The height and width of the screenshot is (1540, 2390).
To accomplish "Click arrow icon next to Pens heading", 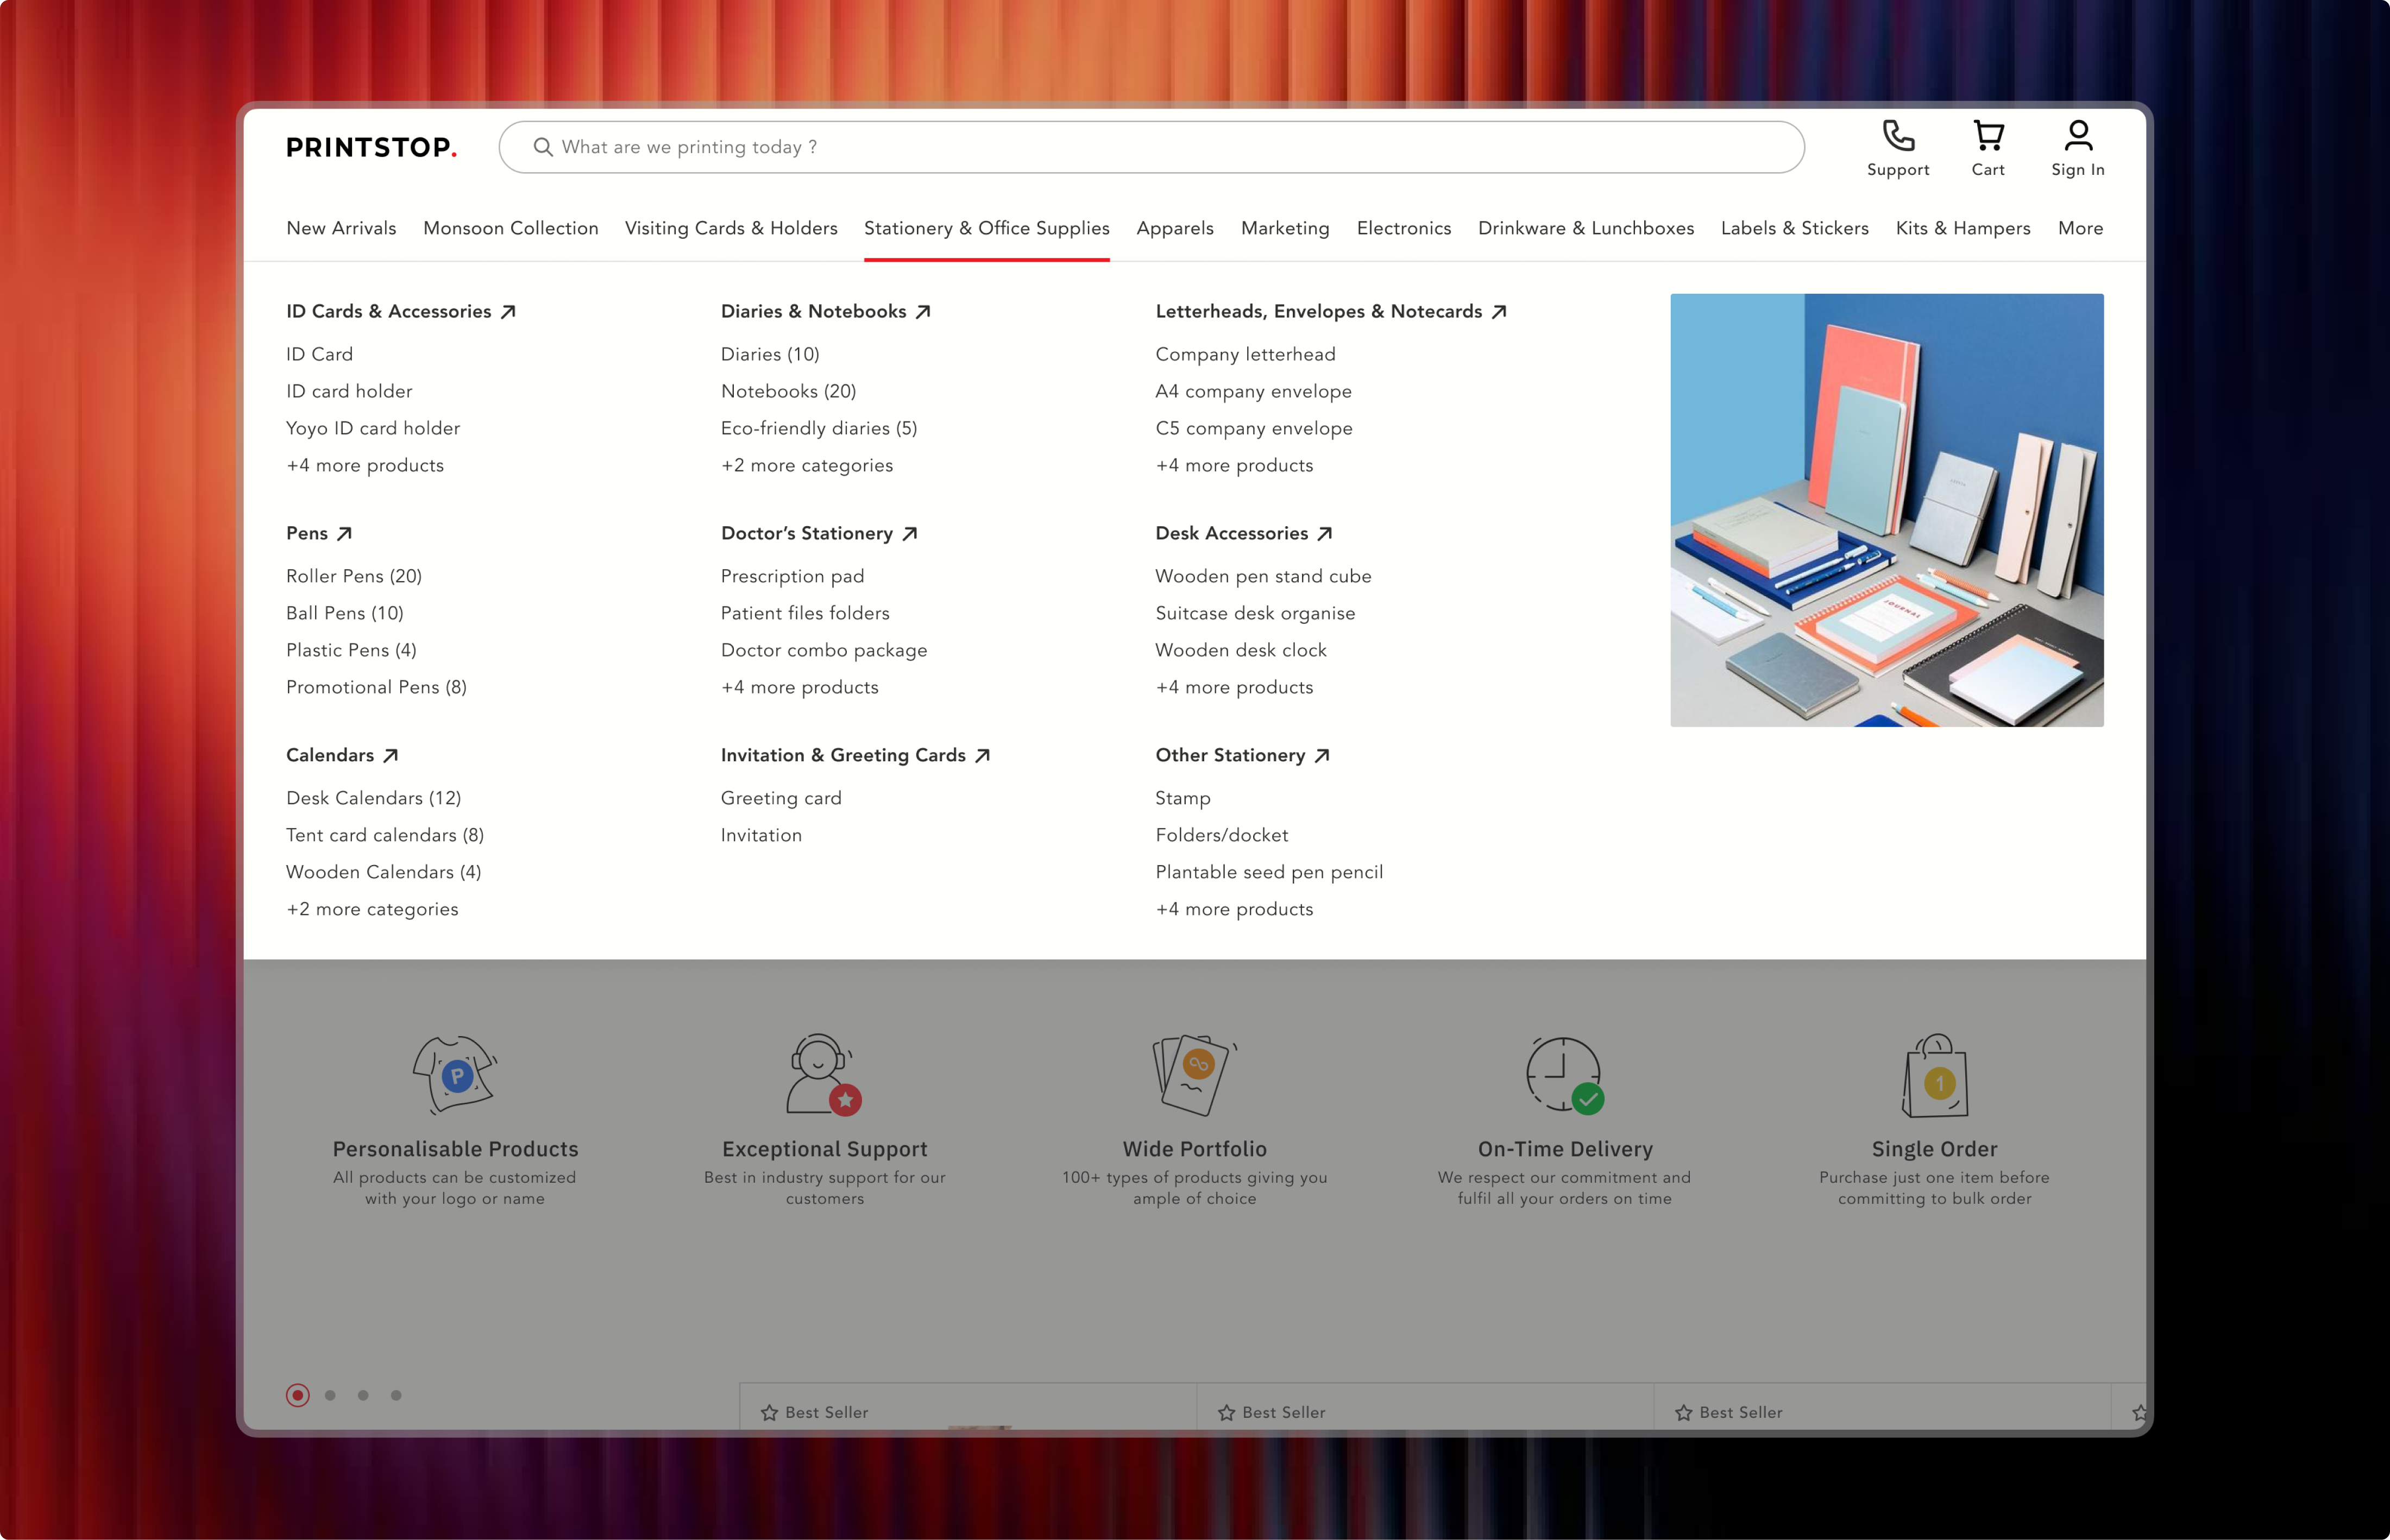I will click(344, 534).
